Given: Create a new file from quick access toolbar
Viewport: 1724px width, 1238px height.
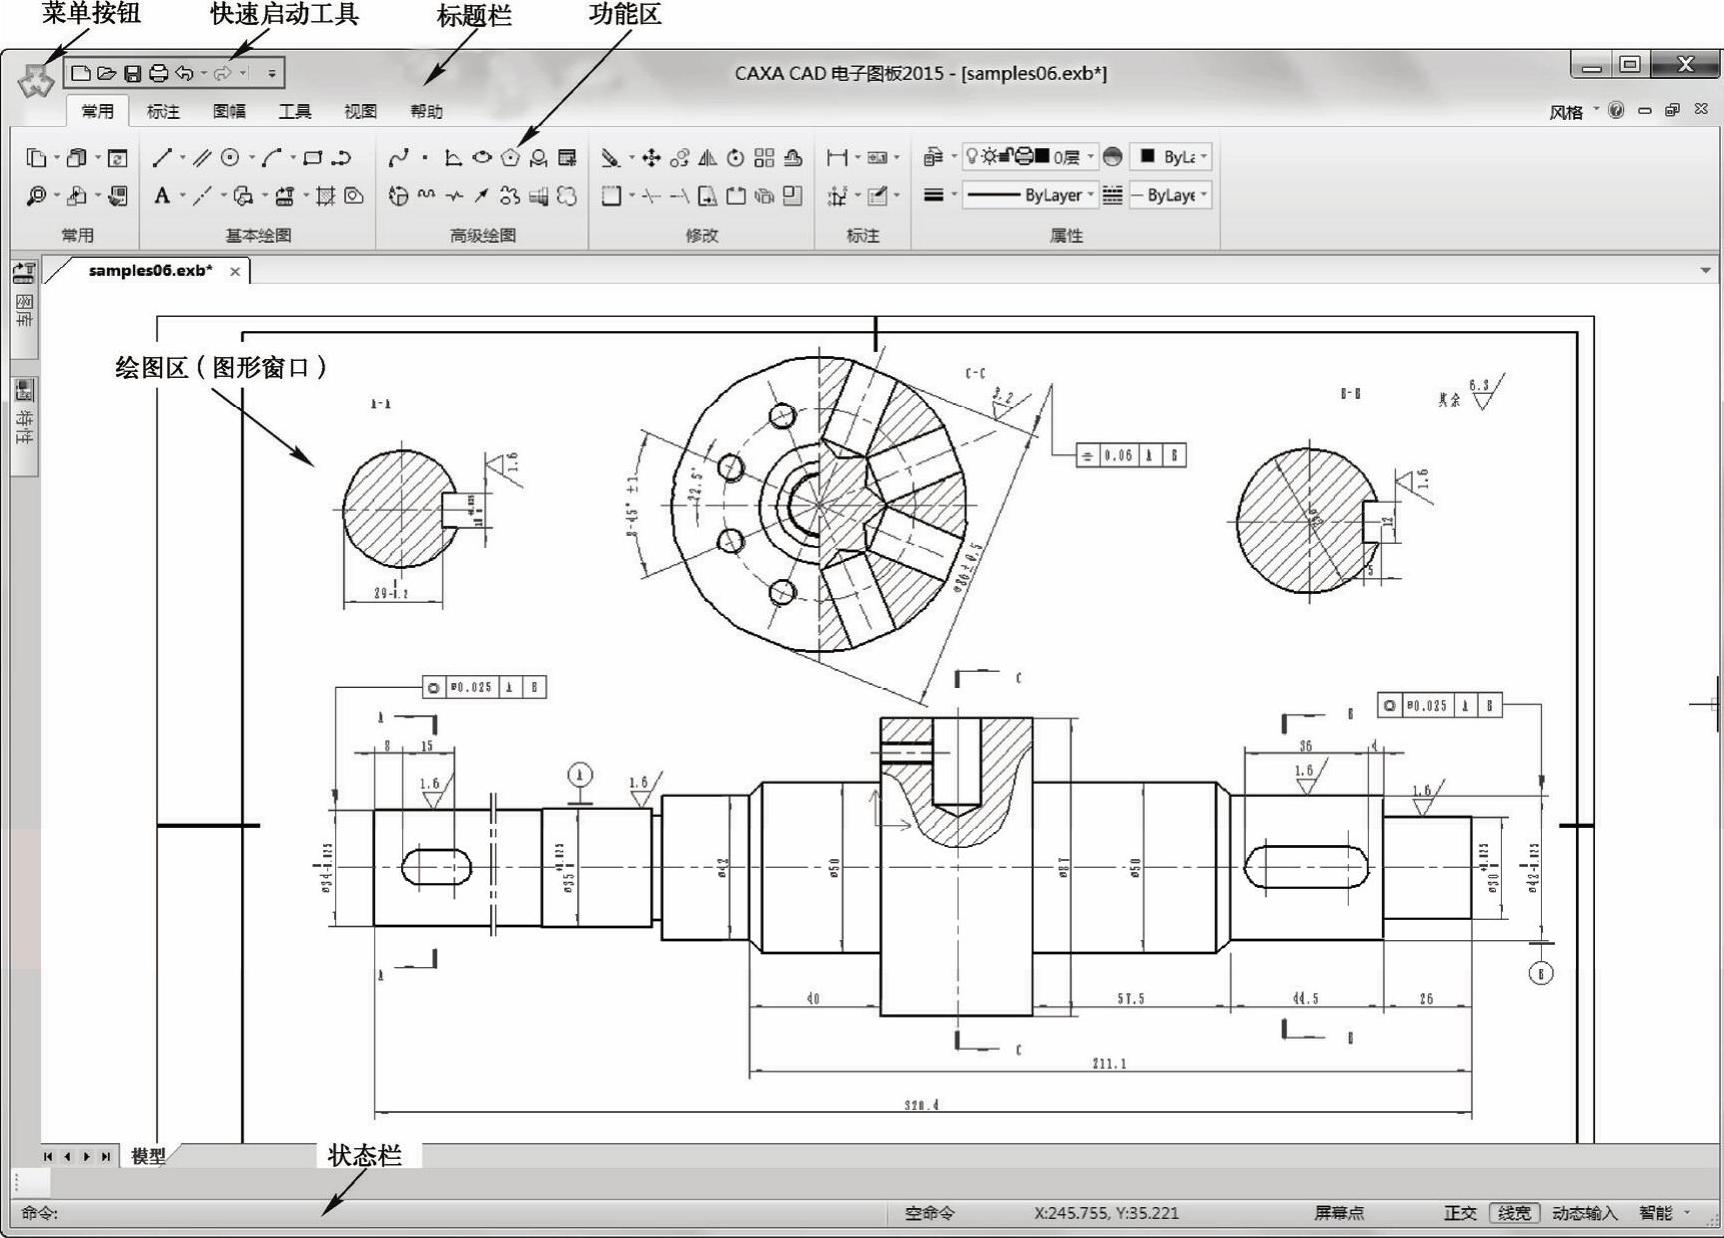Looking at the screenshot, I should click(81, 73).
